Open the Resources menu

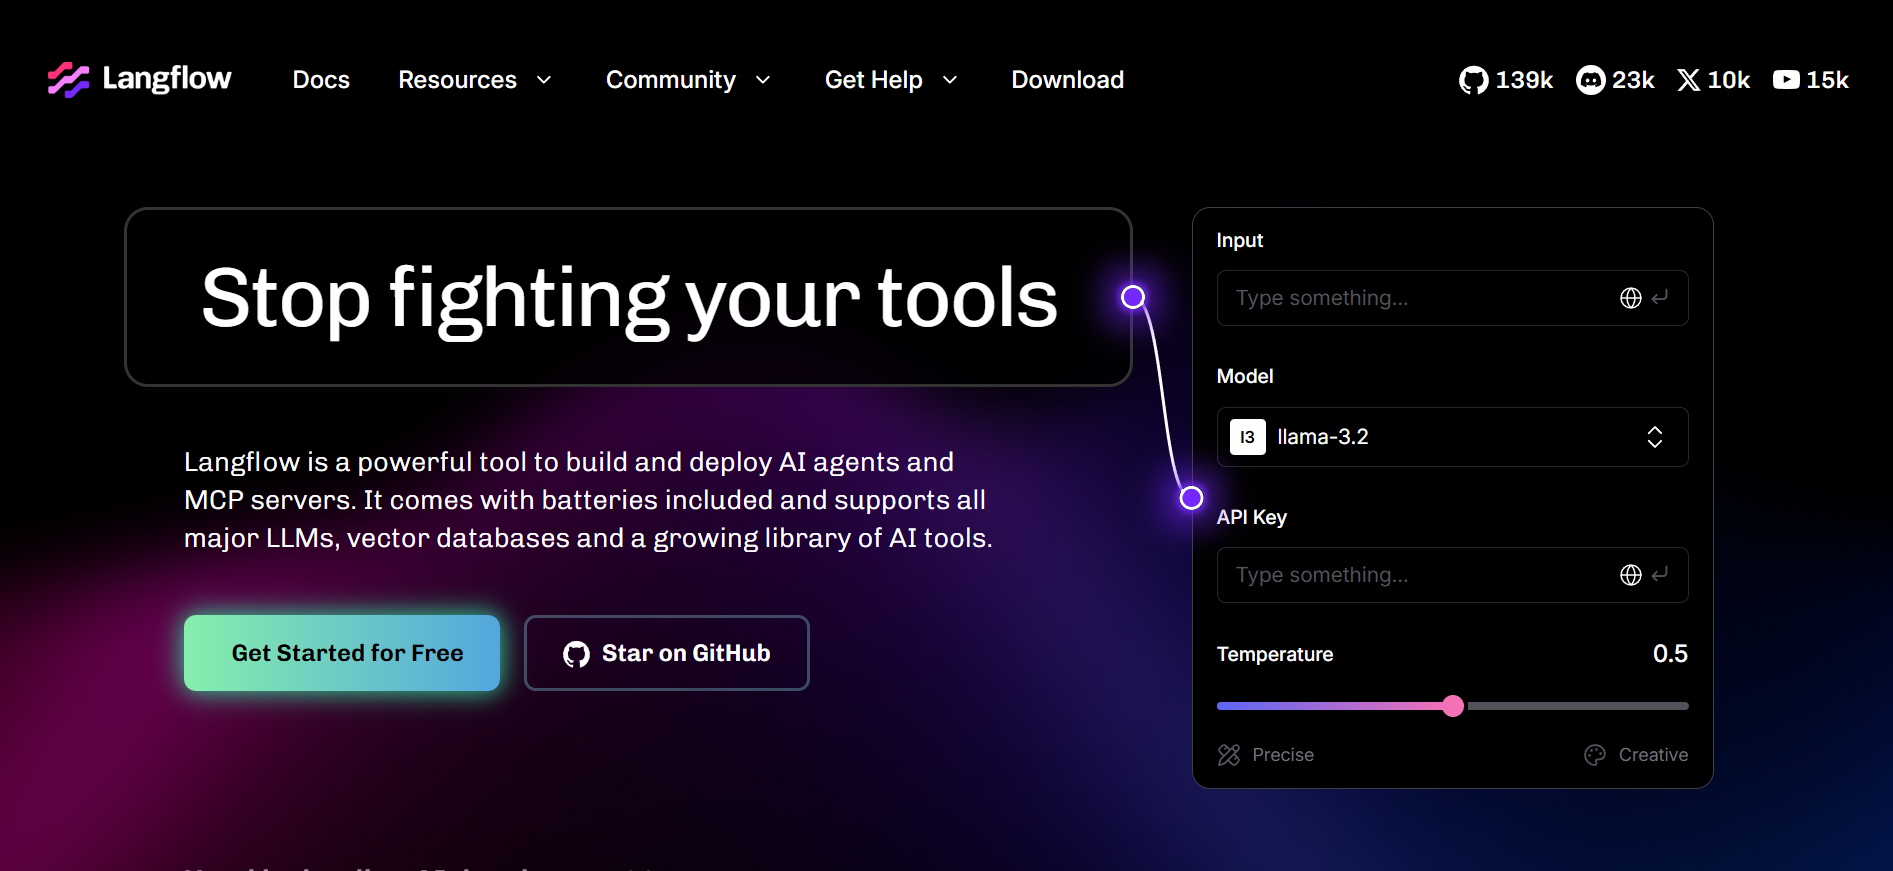point(457,80)
